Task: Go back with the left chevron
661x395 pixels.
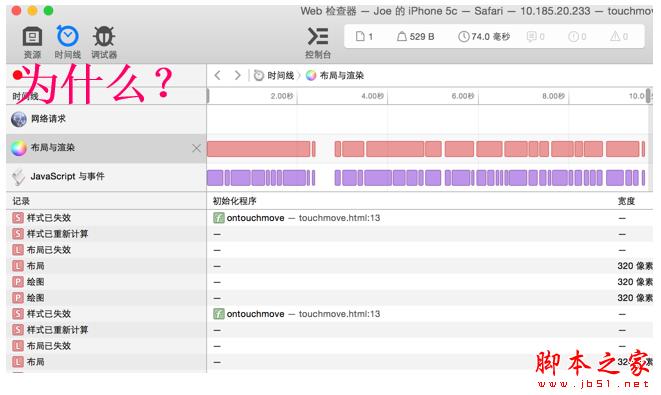Action: click(218, 75)
